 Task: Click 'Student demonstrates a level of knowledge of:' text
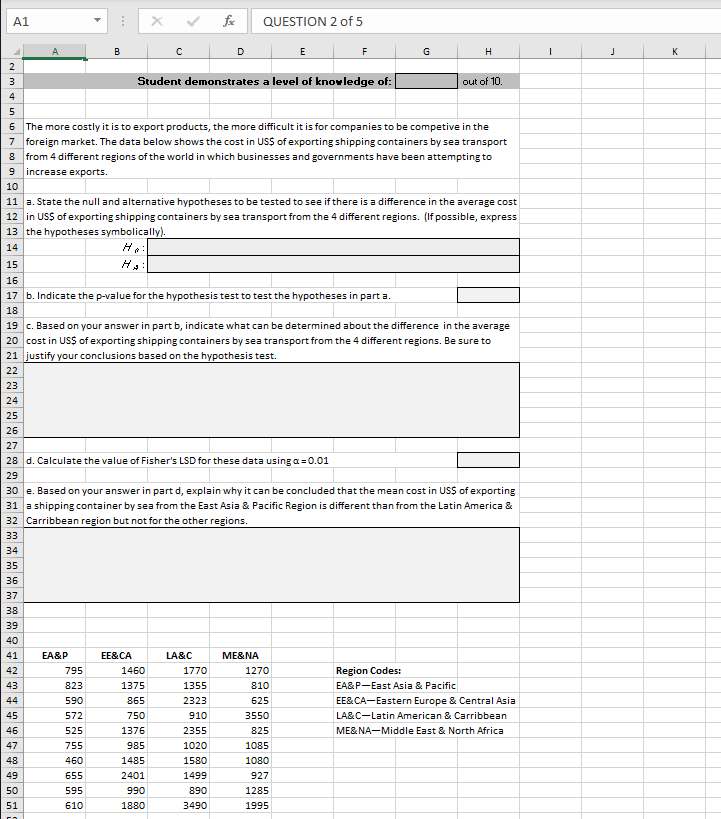click(264, 81)
